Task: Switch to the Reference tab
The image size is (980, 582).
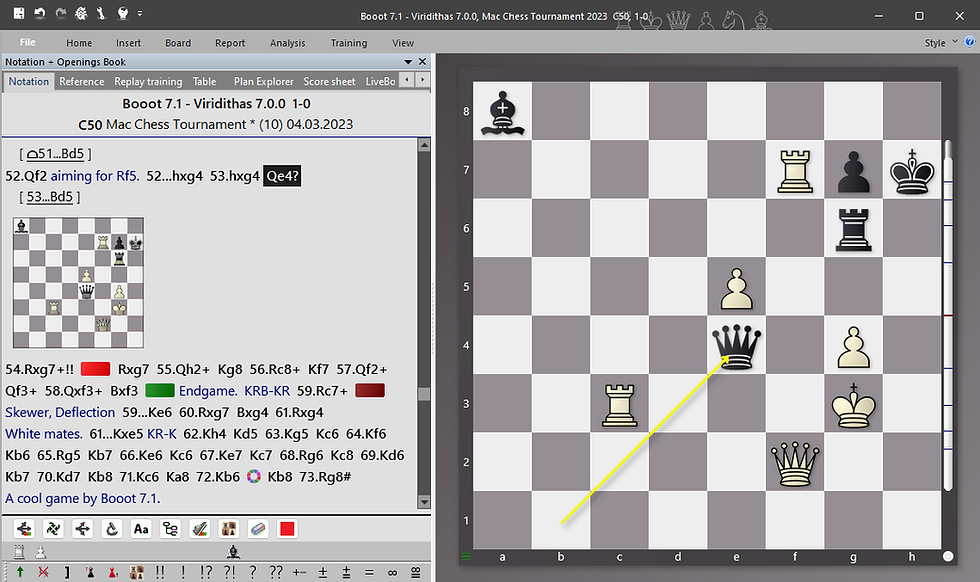Action: (x=82, y=81)
